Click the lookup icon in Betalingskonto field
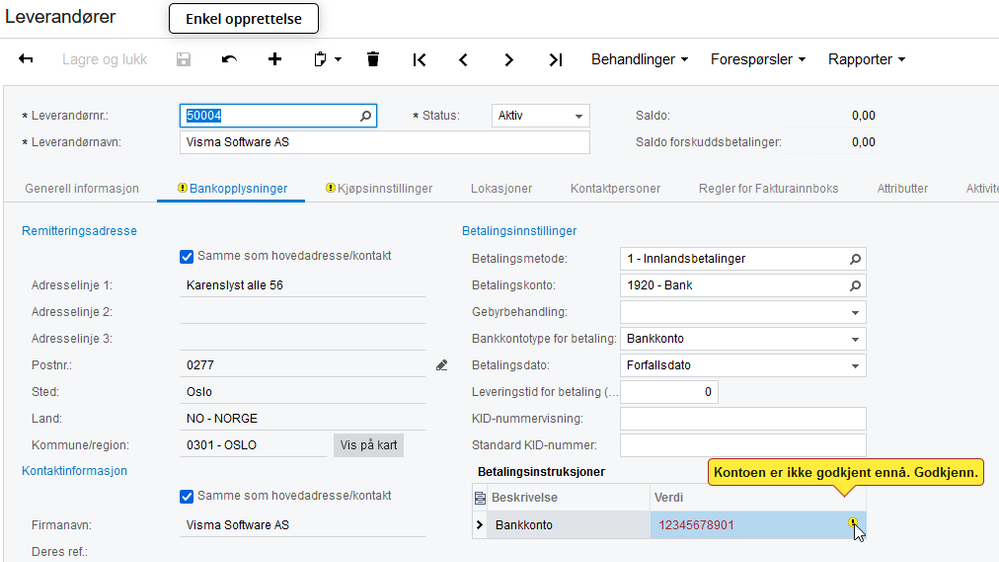This screenshot has width=999, height=562. point(855,285)
